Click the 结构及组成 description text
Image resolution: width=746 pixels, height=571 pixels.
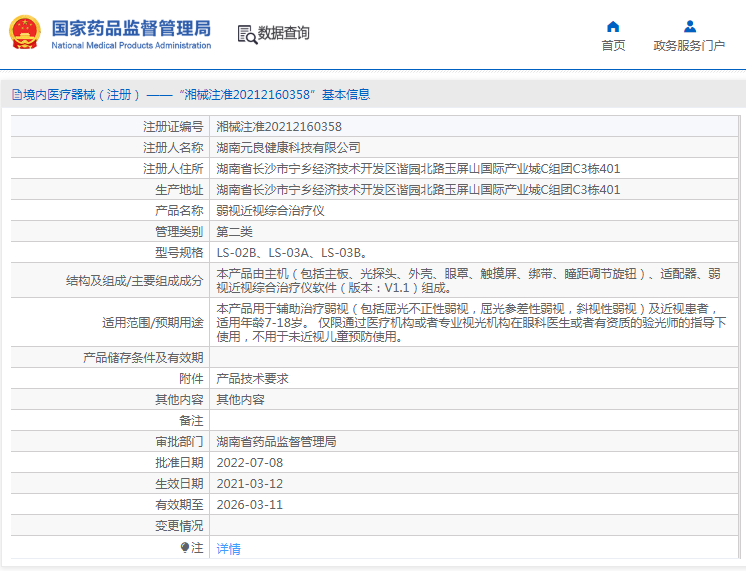click(469, 280)
